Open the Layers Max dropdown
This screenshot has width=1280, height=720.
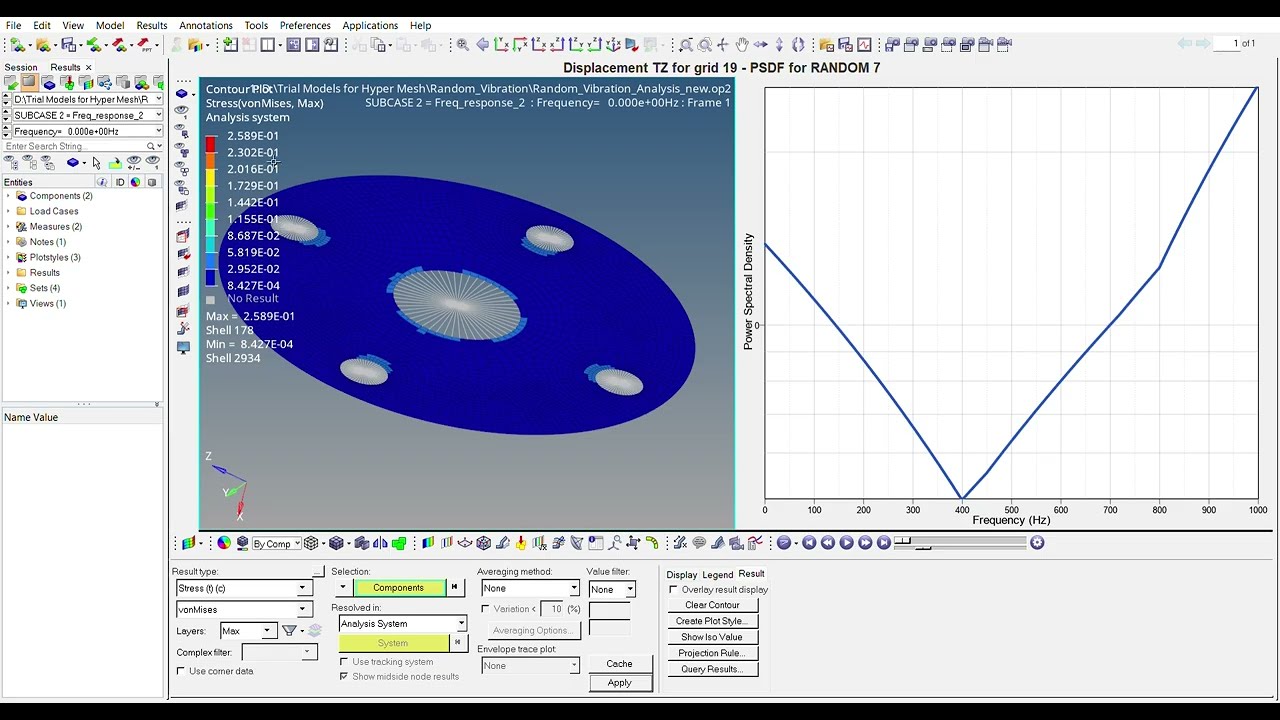pos(248,631)
